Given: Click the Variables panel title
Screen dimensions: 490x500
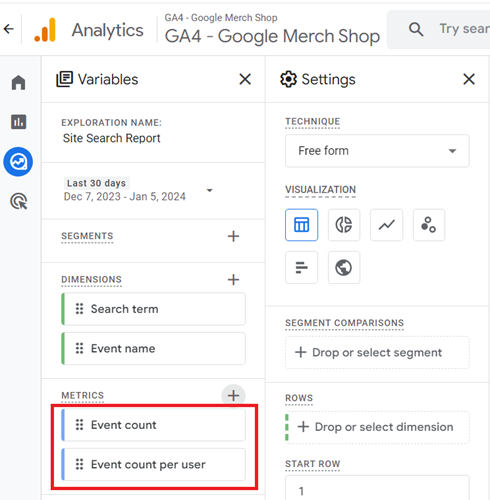Looking at the screenshot, I should coord(108,79).
